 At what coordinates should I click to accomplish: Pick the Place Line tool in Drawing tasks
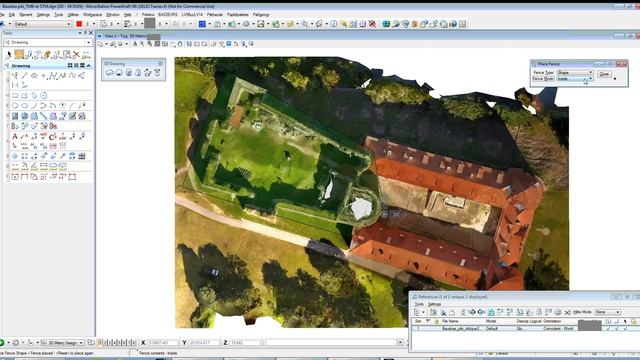(x=24, y=76)
